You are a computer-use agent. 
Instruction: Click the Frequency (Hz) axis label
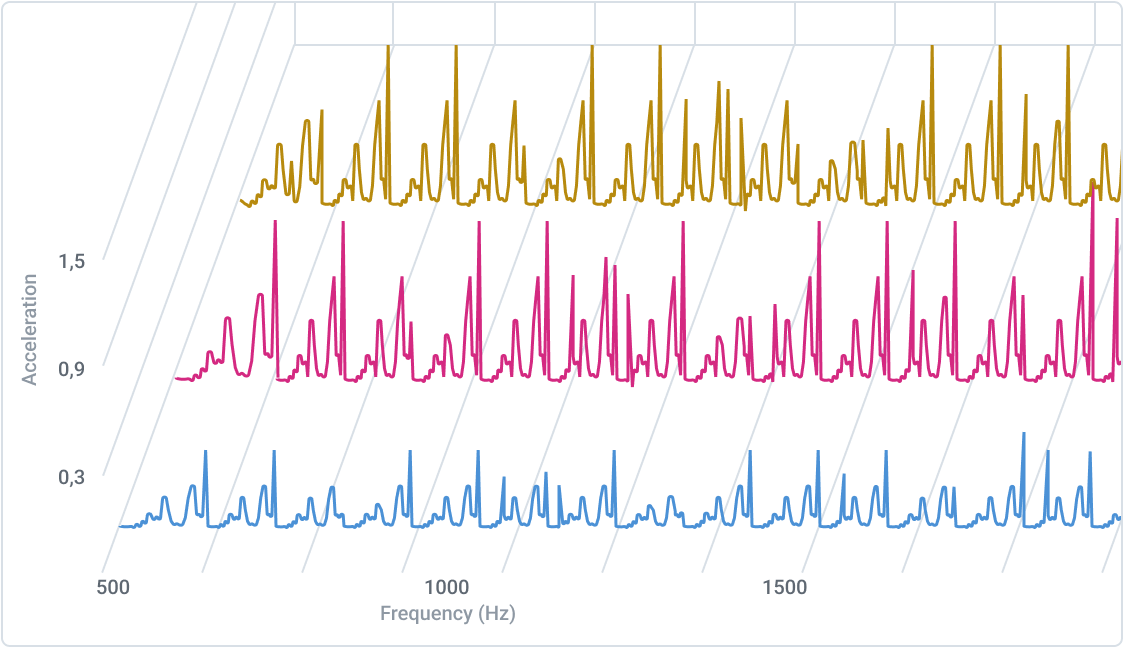(449, 613)
